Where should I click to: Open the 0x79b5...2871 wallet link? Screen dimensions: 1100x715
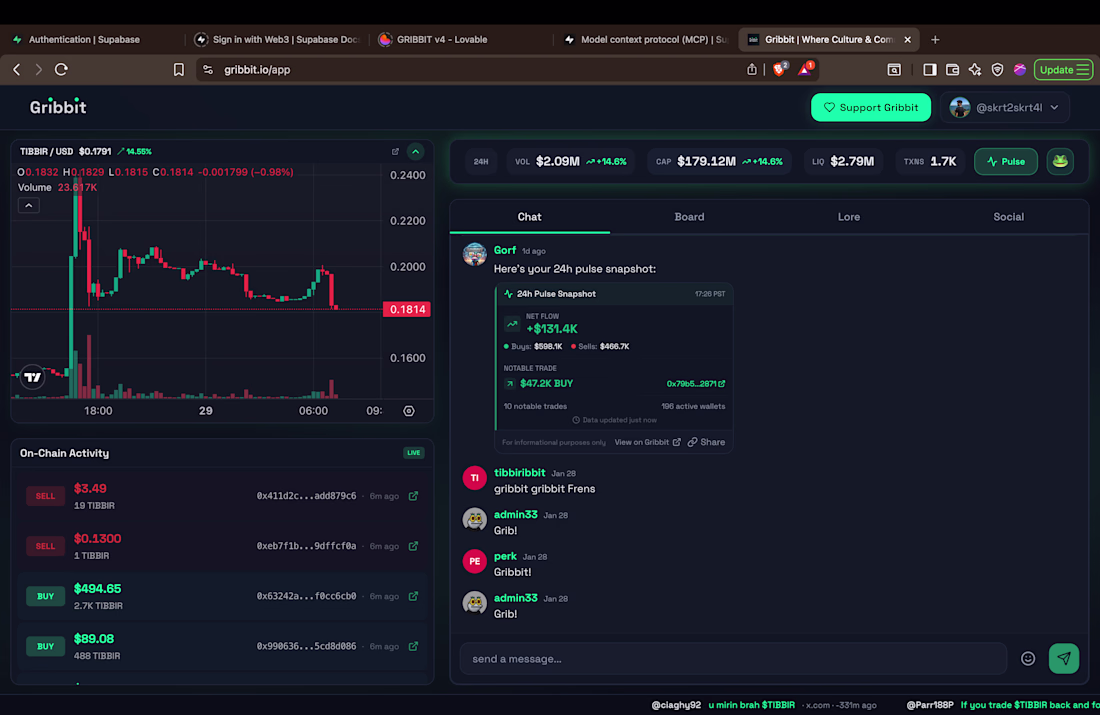tap(695, 384)
